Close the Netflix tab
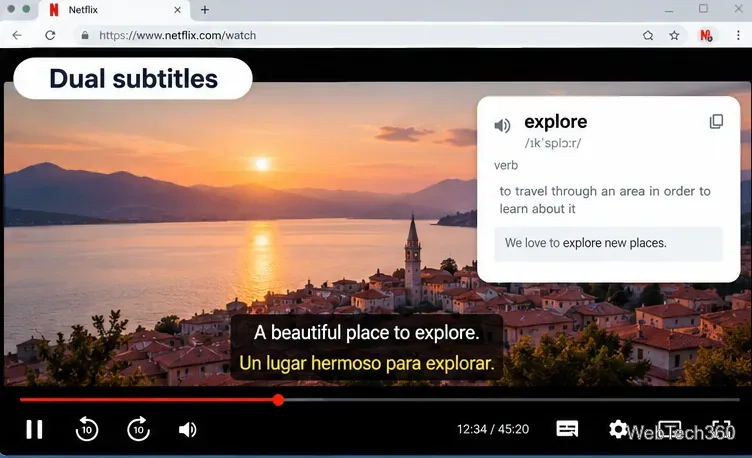Image resolution: width=752 pixels, height=458 pixels. click(x=177, y=10)
